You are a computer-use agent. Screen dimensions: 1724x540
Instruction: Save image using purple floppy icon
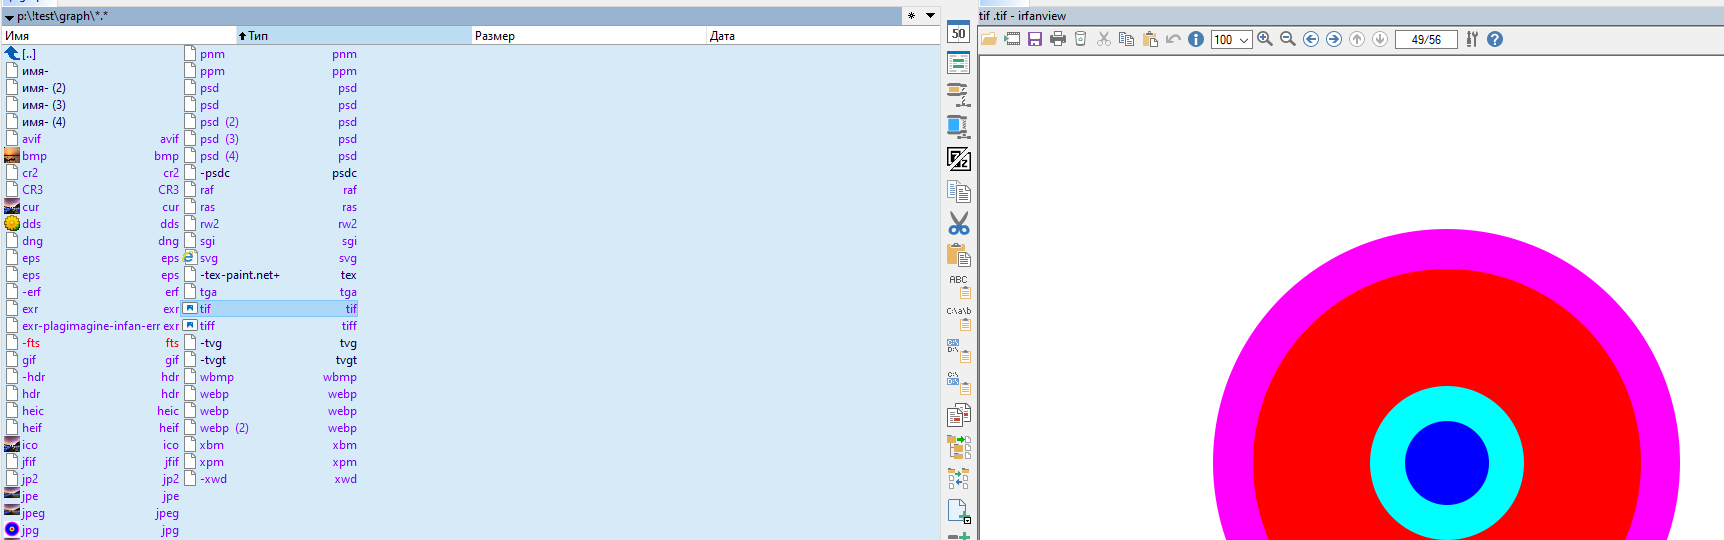coord(1035,39)
